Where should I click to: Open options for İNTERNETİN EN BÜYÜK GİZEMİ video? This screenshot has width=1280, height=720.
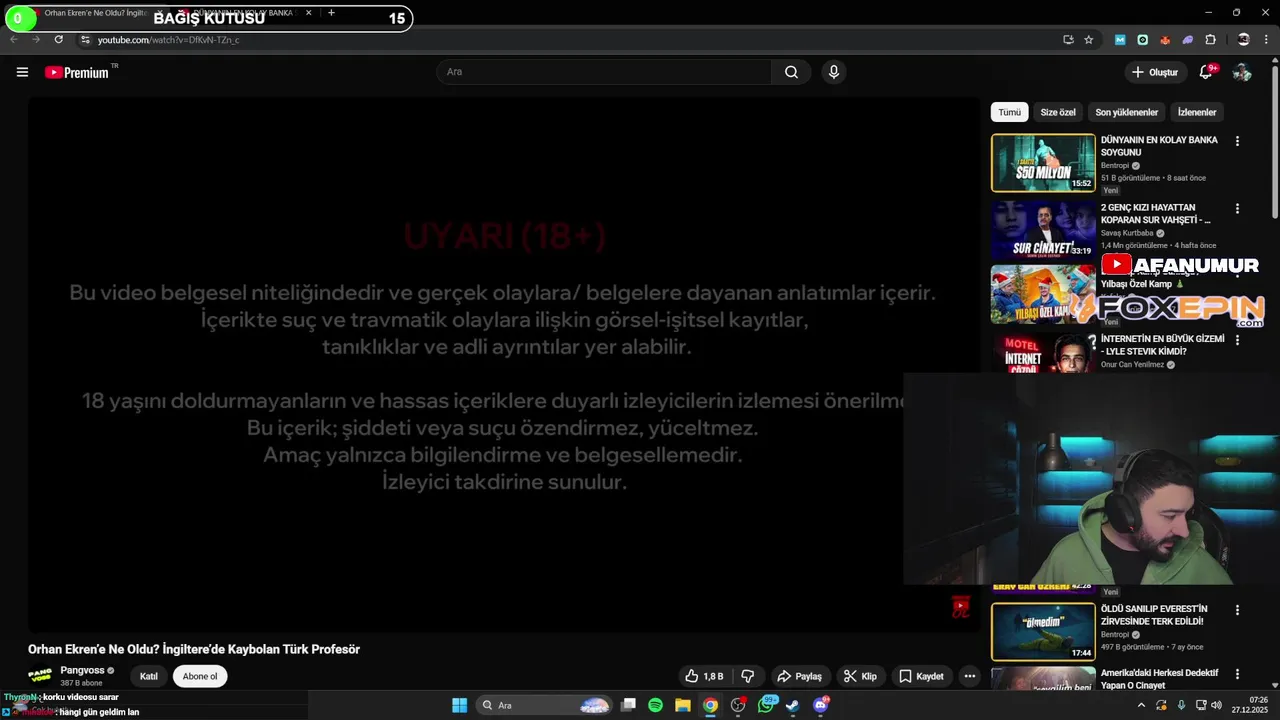coord(1237,340)
